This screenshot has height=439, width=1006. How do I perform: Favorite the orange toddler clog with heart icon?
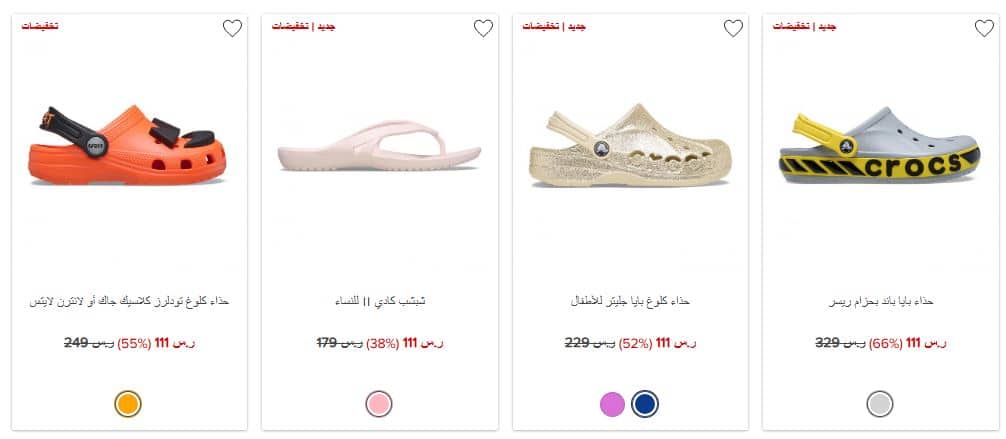point(232,28)
